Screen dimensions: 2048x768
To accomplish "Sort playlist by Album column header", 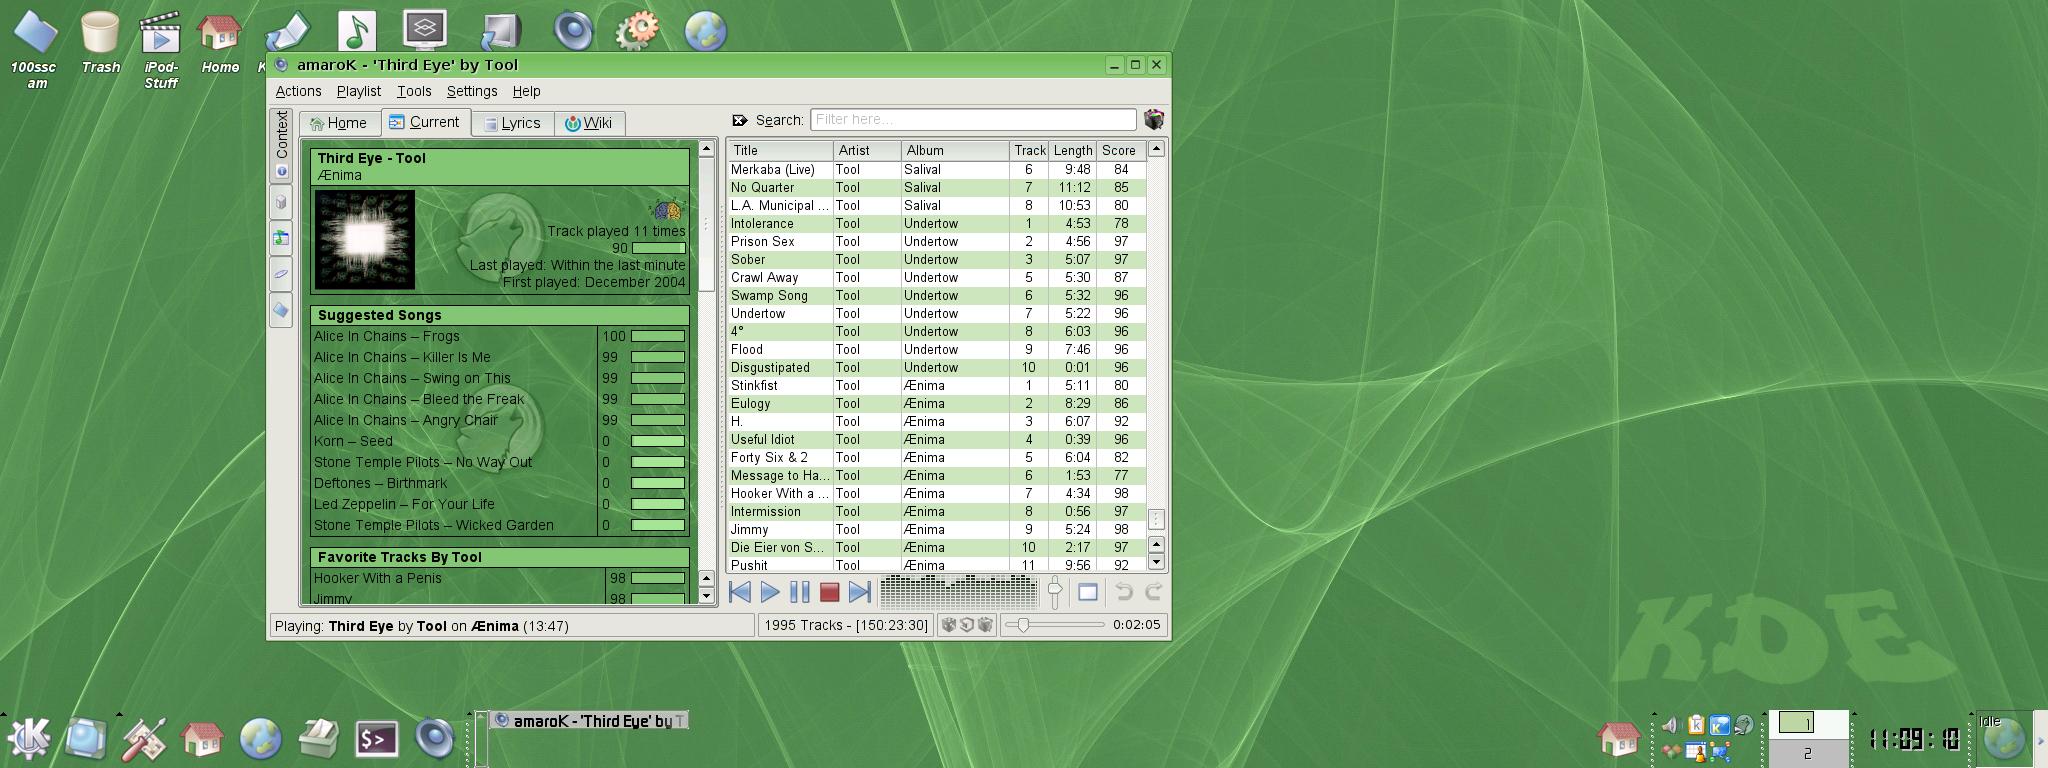I will tap(955, 150).
